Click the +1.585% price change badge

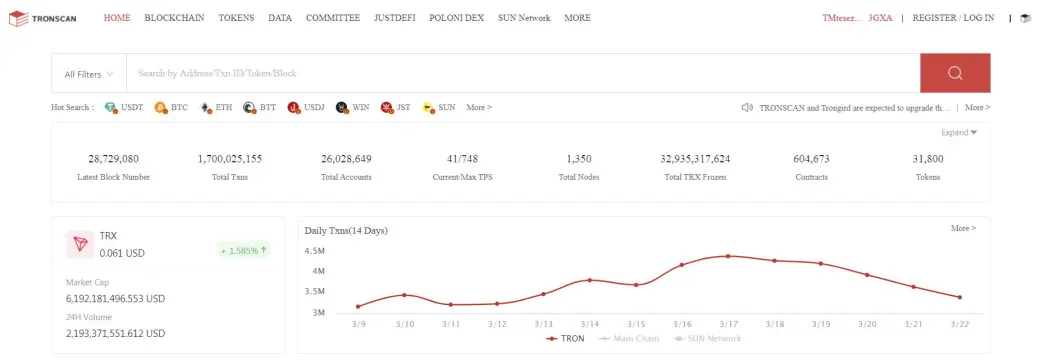click(244, 251)
